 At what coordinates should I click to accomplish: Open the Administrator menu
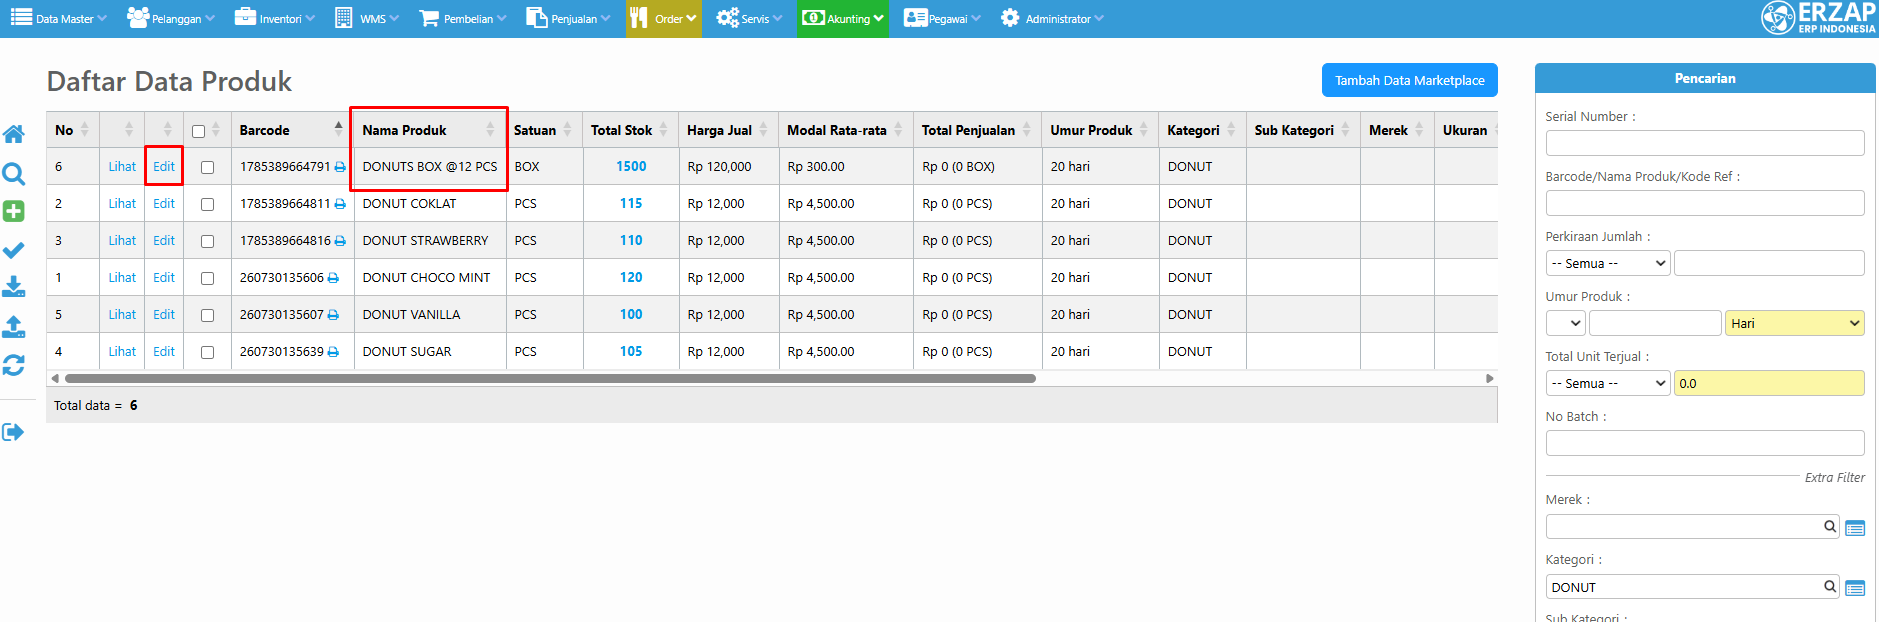point(1052,18)
